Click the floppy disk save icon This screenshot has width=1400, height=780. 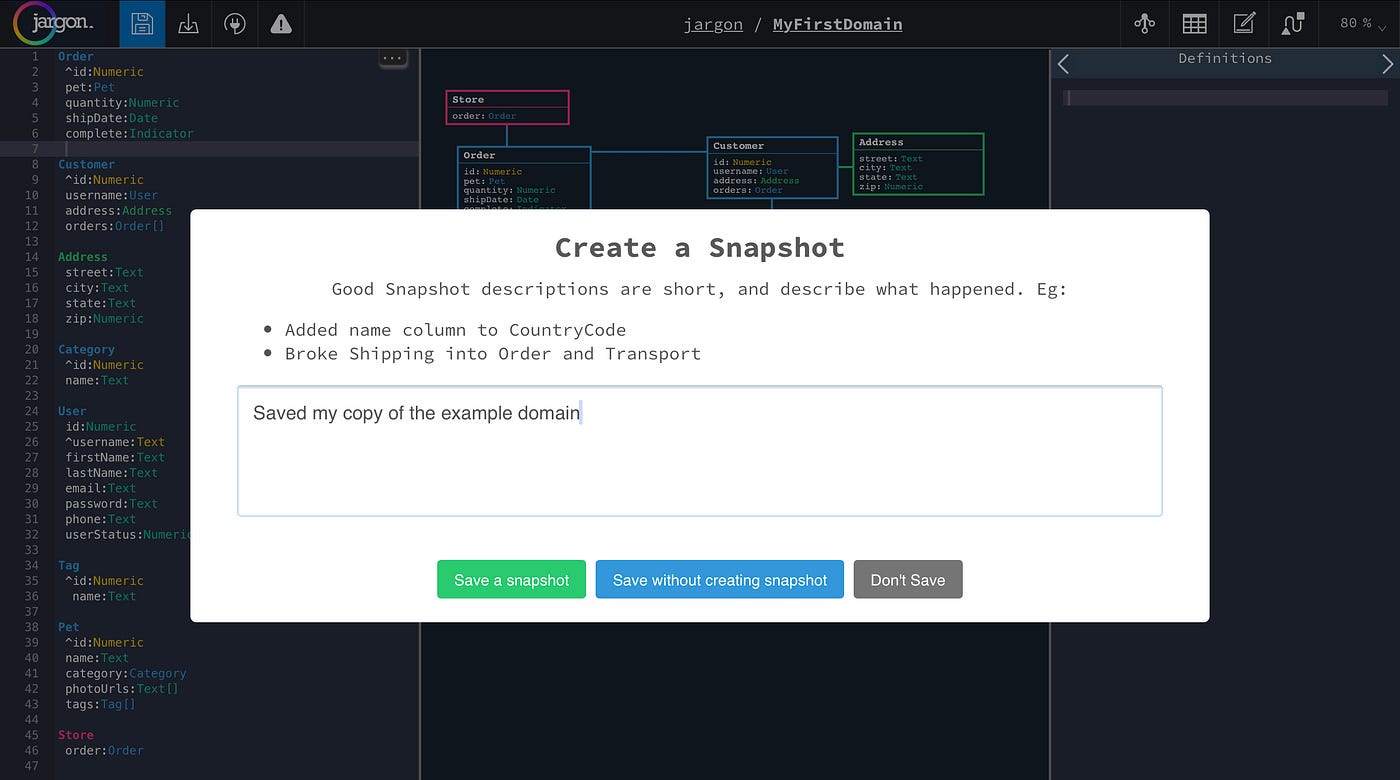pos(142,24)
